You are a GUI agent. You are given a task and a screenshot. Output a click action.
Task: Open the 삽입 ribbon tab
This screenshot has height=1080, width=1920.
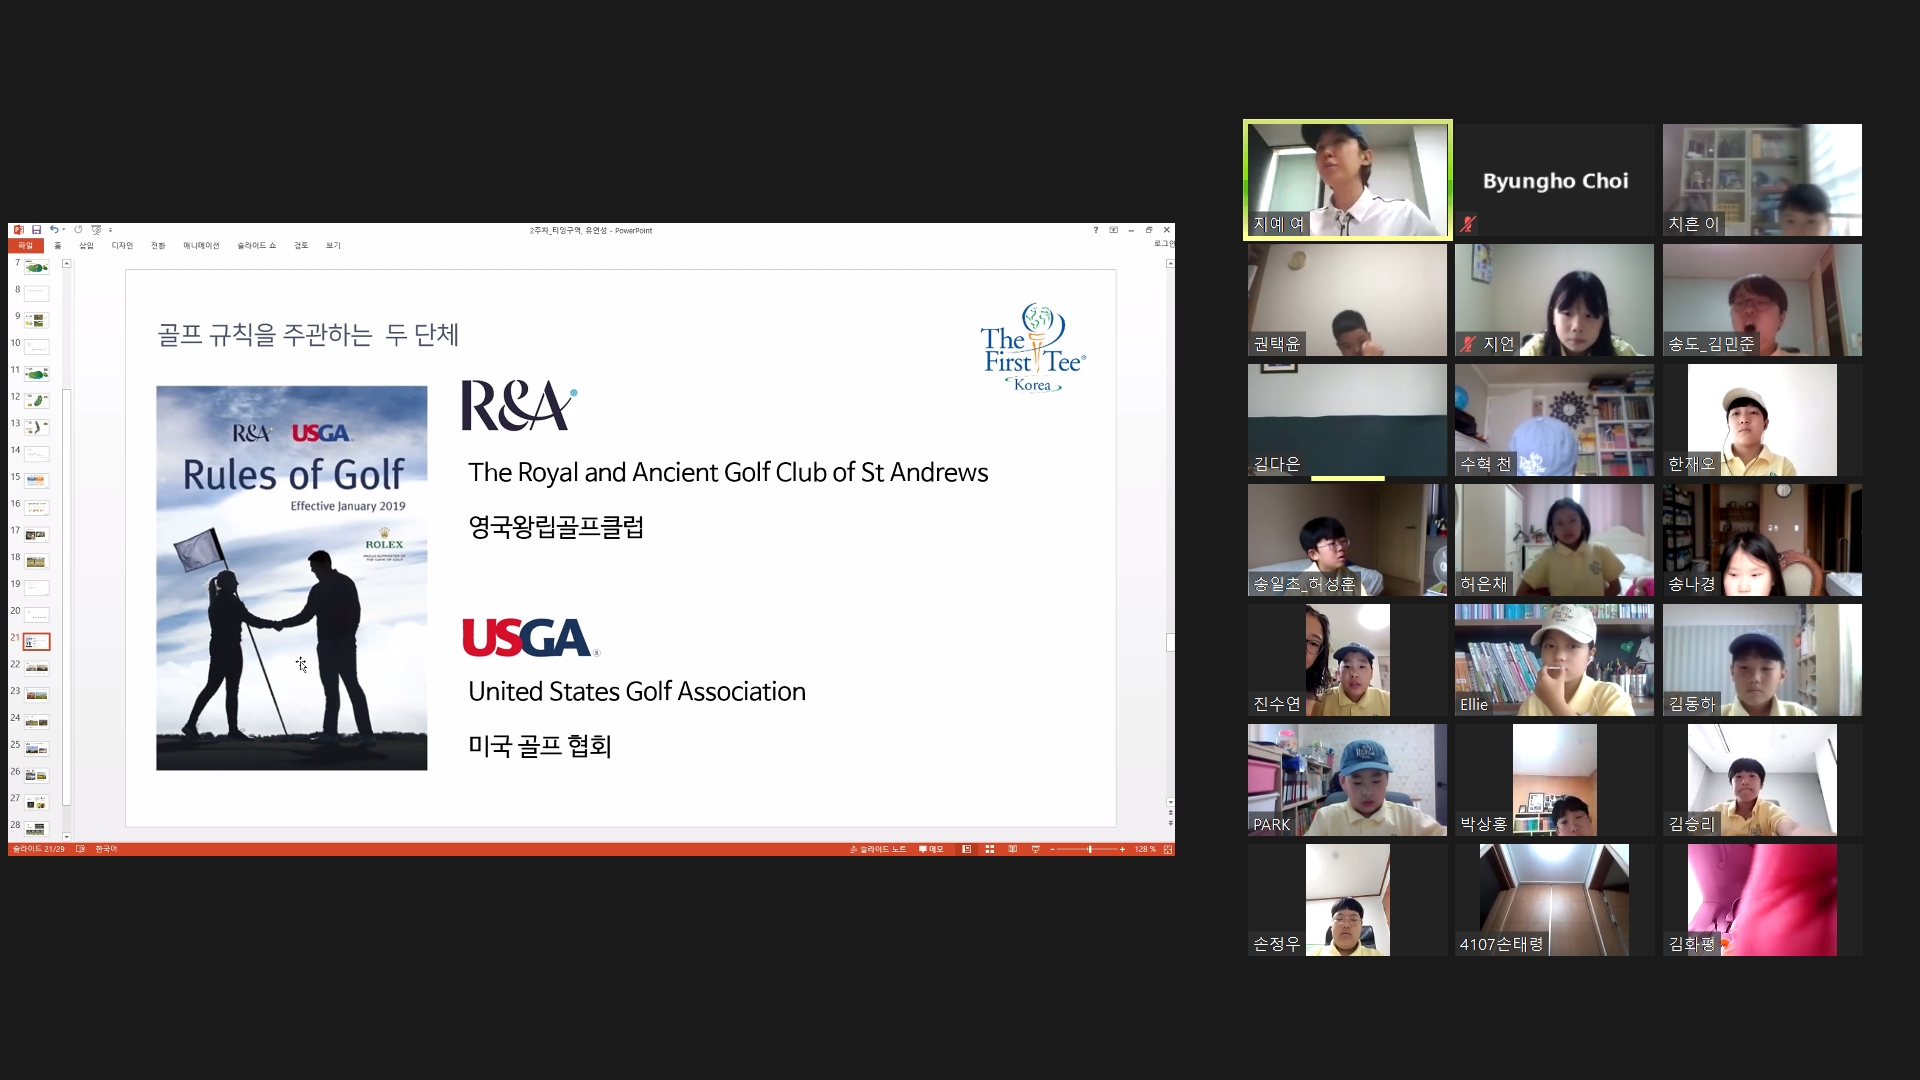pyautogui.click(x=86, y=245)
